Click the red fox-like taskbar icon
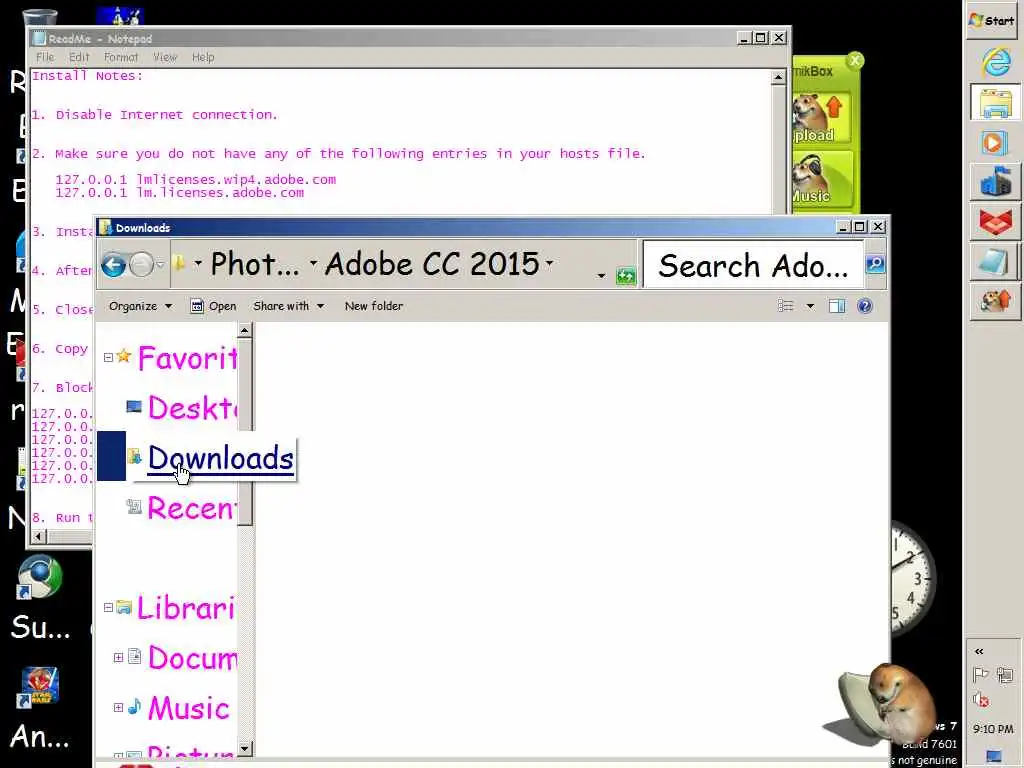 pyautogui.click(x=995, y=222)
